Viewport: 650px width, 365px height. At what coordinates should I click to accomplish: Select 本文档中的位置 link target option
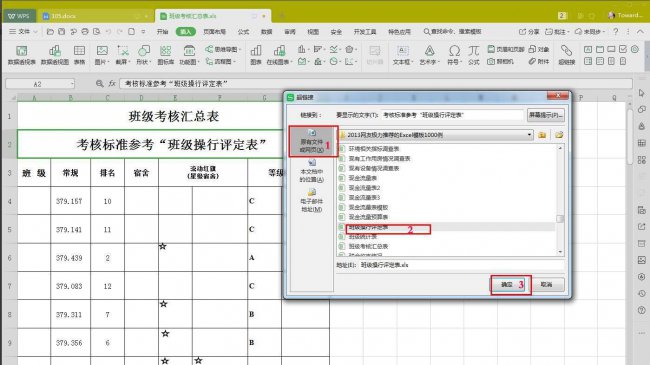pos(311,171)
